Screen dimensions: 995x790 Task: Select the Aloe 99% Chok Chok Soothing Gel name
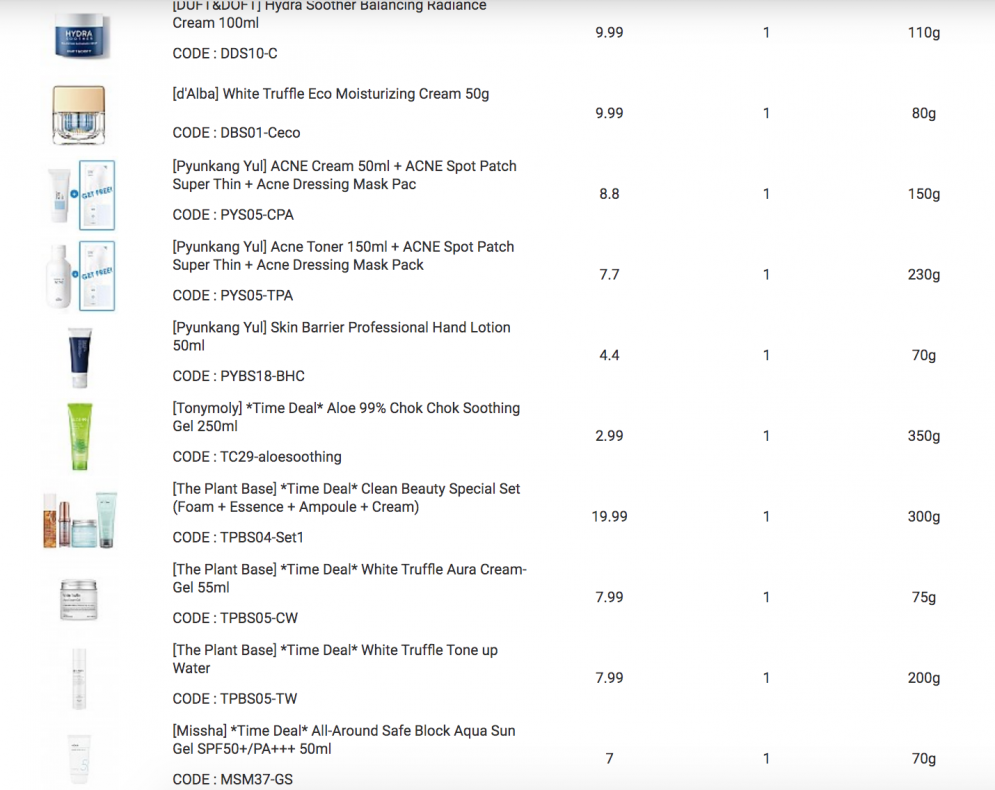pos(346,417)
